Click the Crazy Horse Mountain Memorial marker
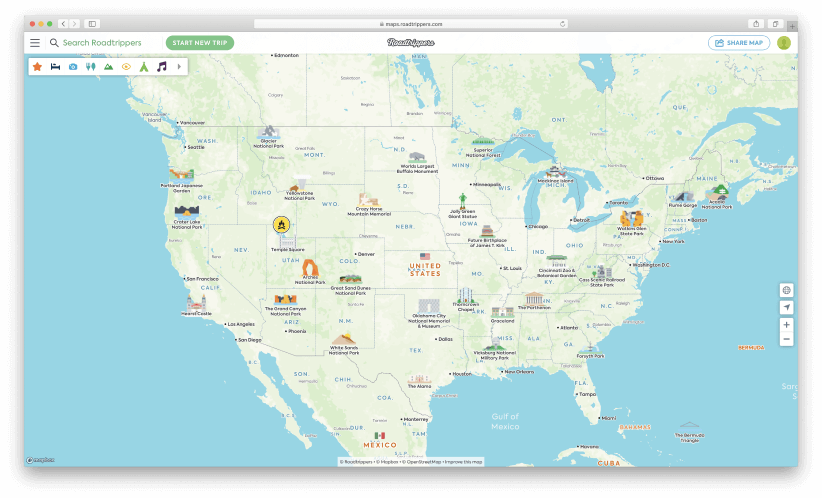822x498 pixels. tap(369, 200)
